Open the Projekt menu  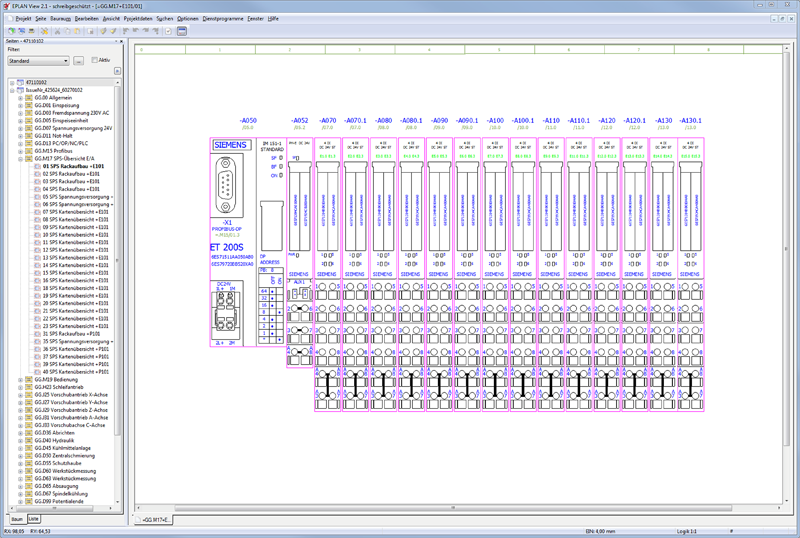23,18
